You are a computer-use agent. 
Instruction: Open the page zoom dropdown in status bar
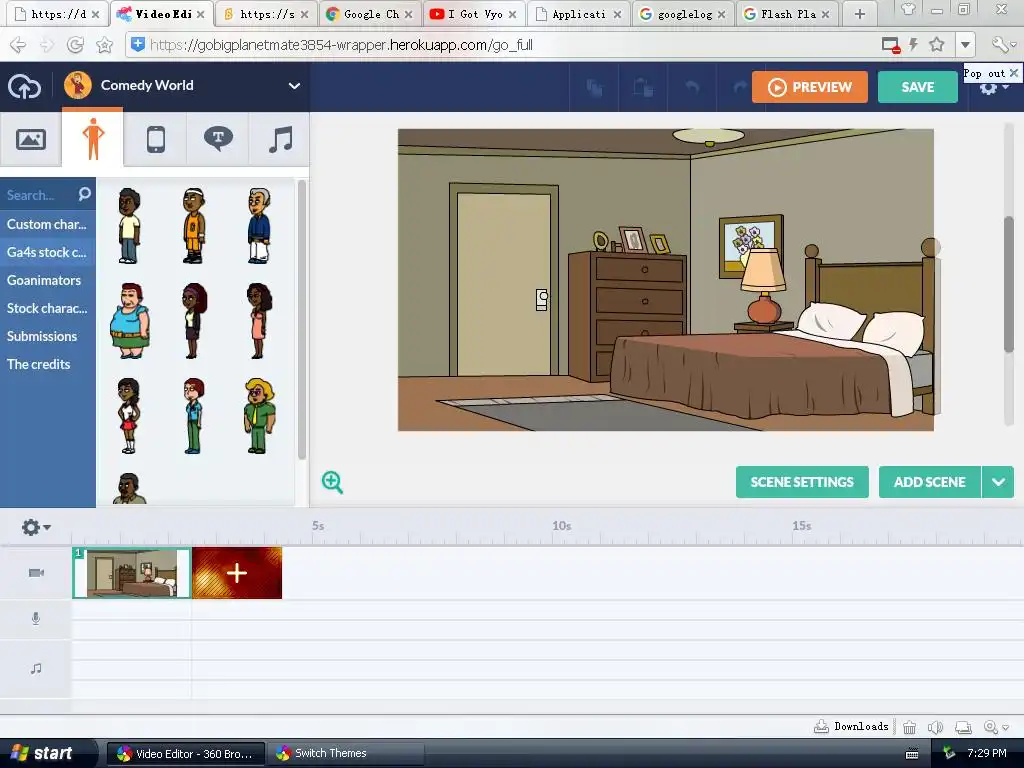pos(997,727)
